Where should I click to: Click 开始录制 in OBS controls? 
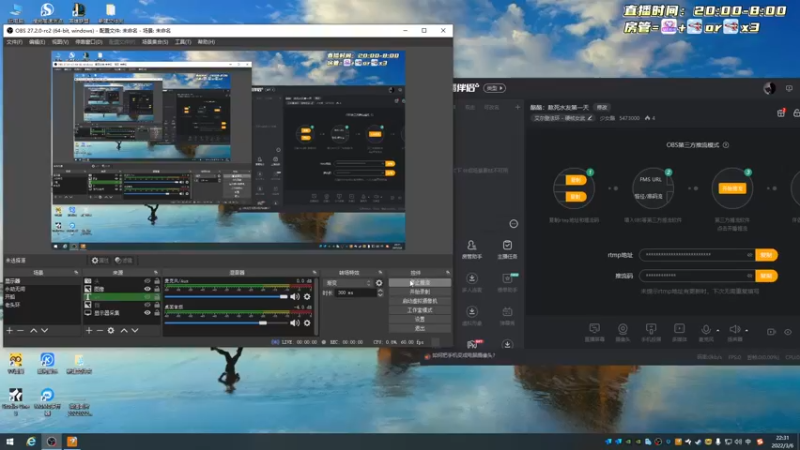(420, 292)
